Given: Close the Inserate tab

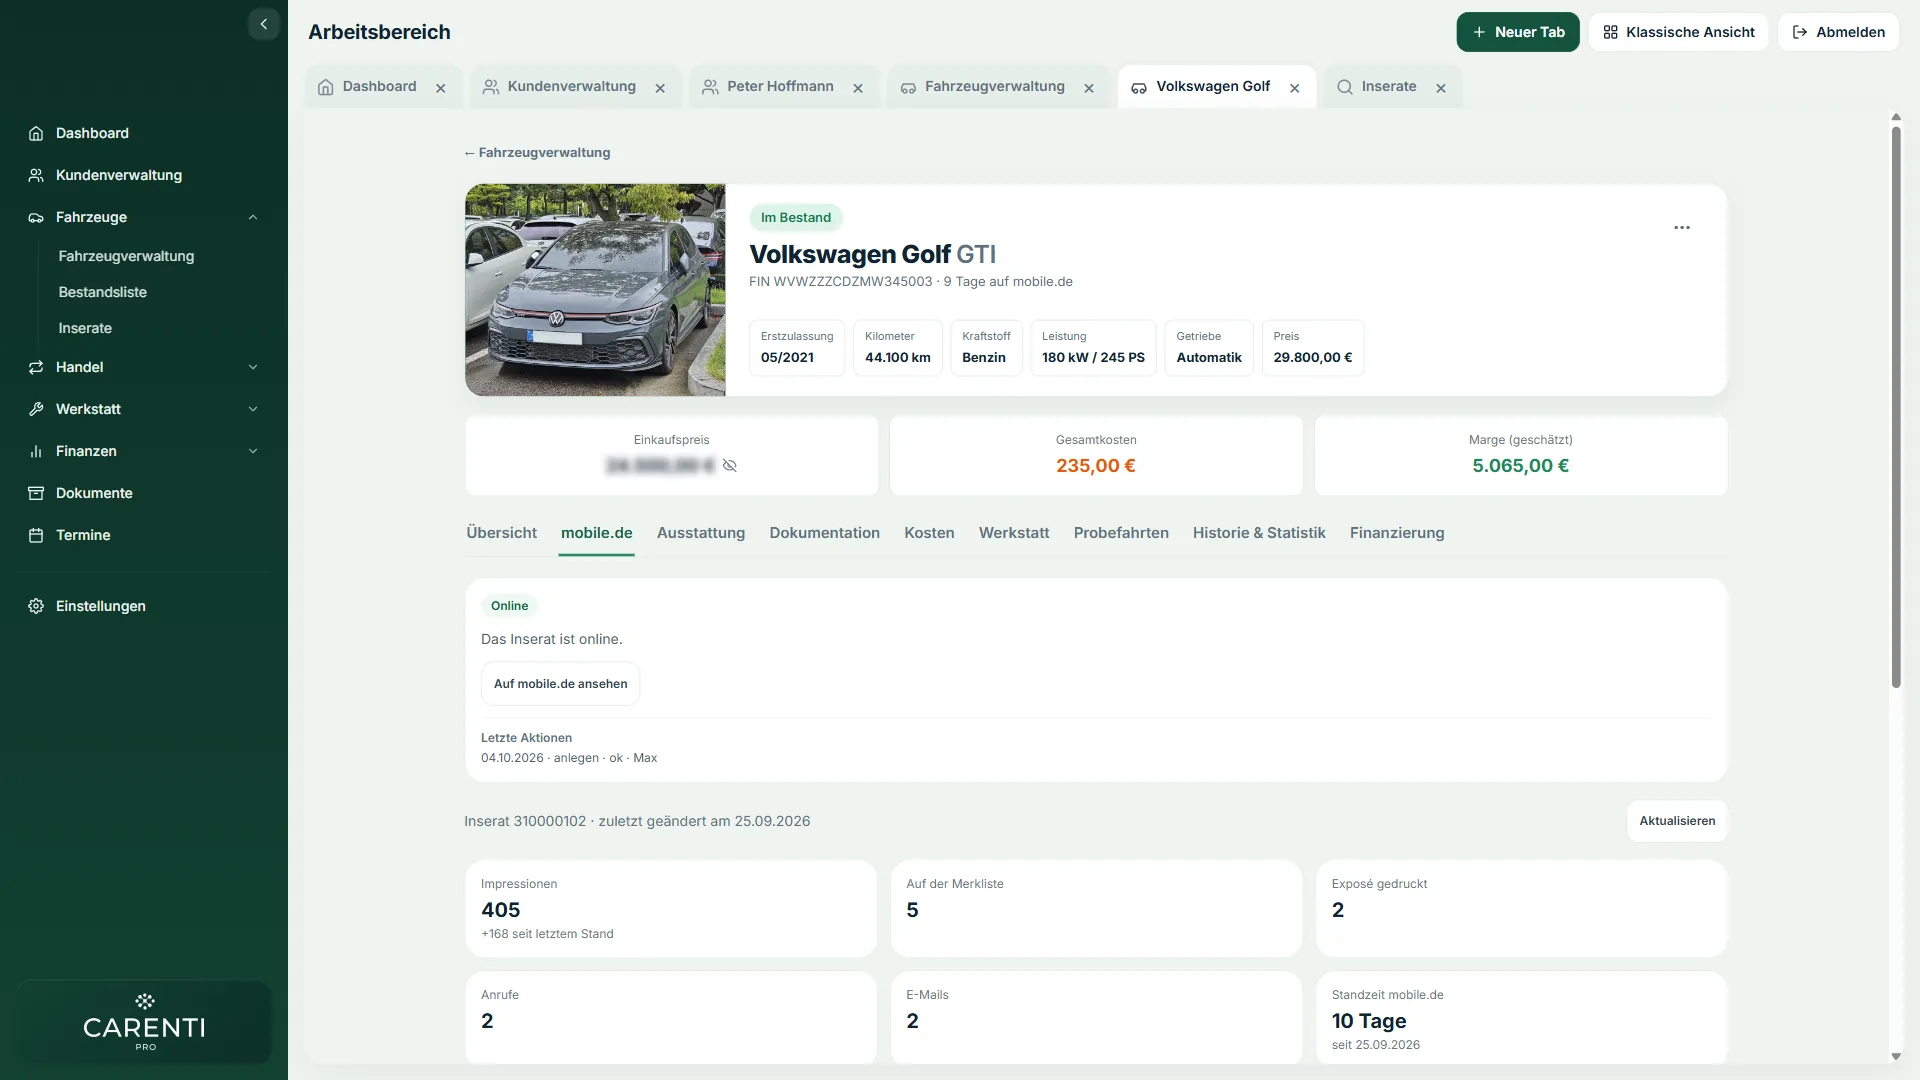Looking at the screenshot, I should [x=1441, y=88].
